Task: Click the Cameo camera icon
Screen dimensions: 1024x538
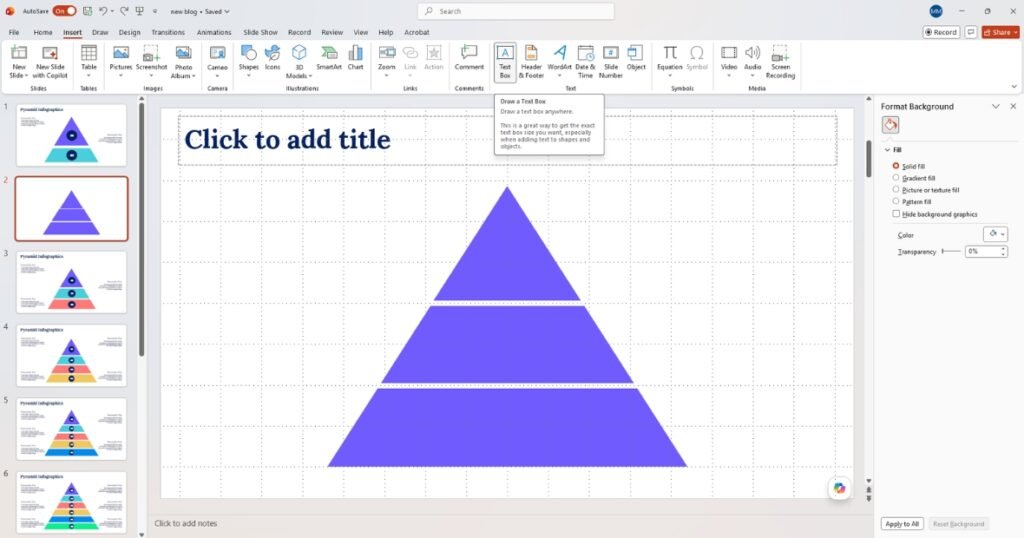Action: click(x=217, y=53)
